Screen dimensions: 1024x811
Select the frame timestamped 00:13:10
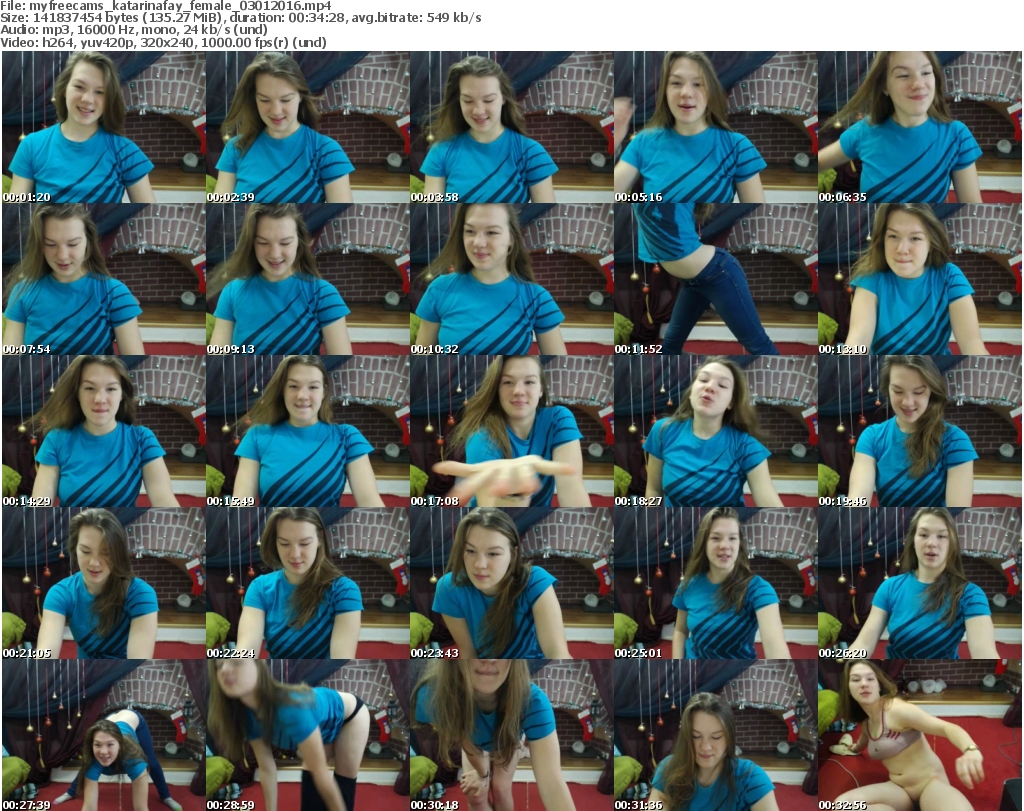pos(920,279)
